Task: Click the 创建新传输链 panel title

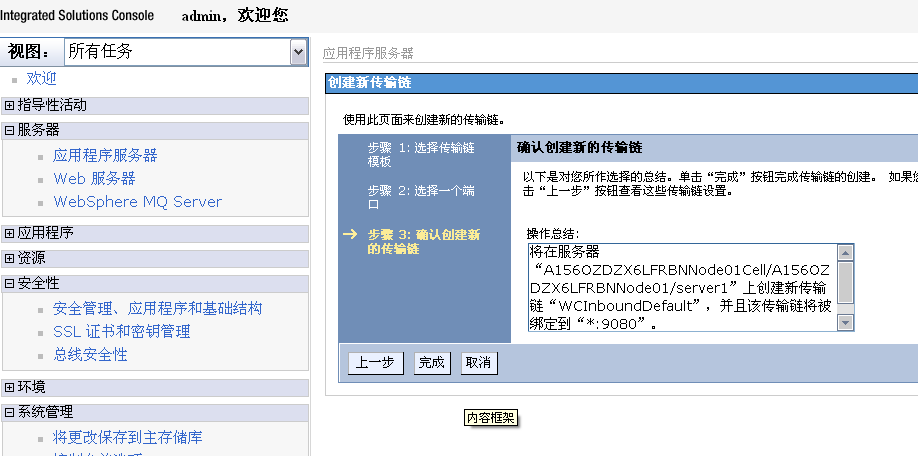Action: click(369, 83)
